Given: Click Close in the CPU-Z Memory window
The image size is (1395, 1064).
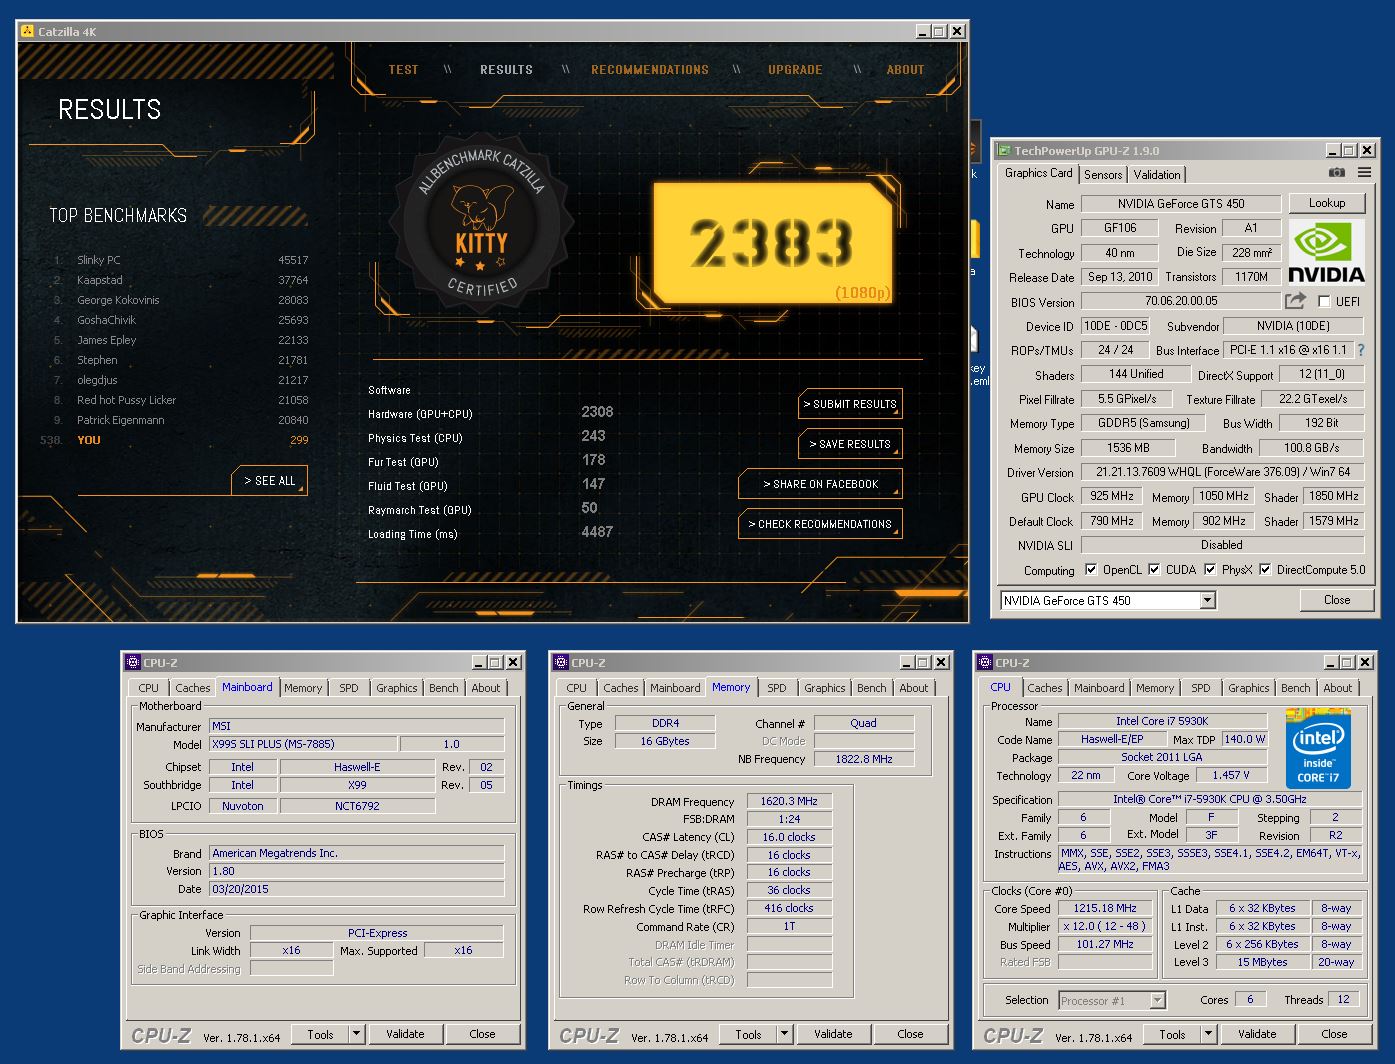Looking at the screenshot, I should pyautogui.click(x=910, y=1034).
